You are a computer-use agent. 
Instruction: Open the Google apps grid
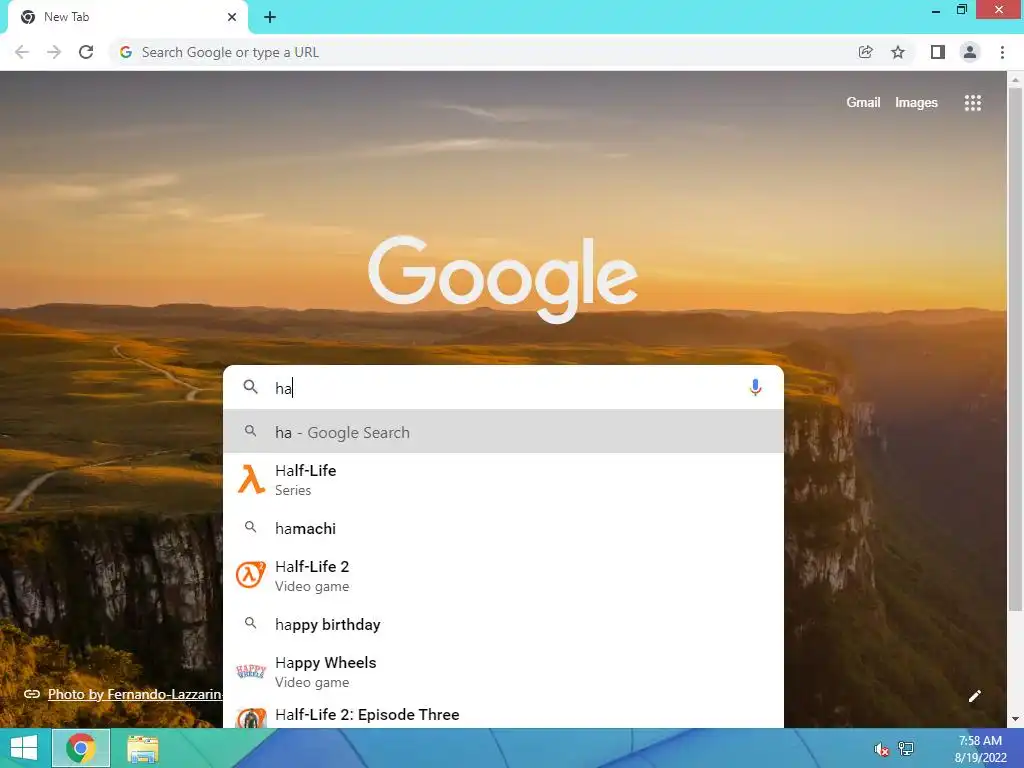click(x=973, y=103)
